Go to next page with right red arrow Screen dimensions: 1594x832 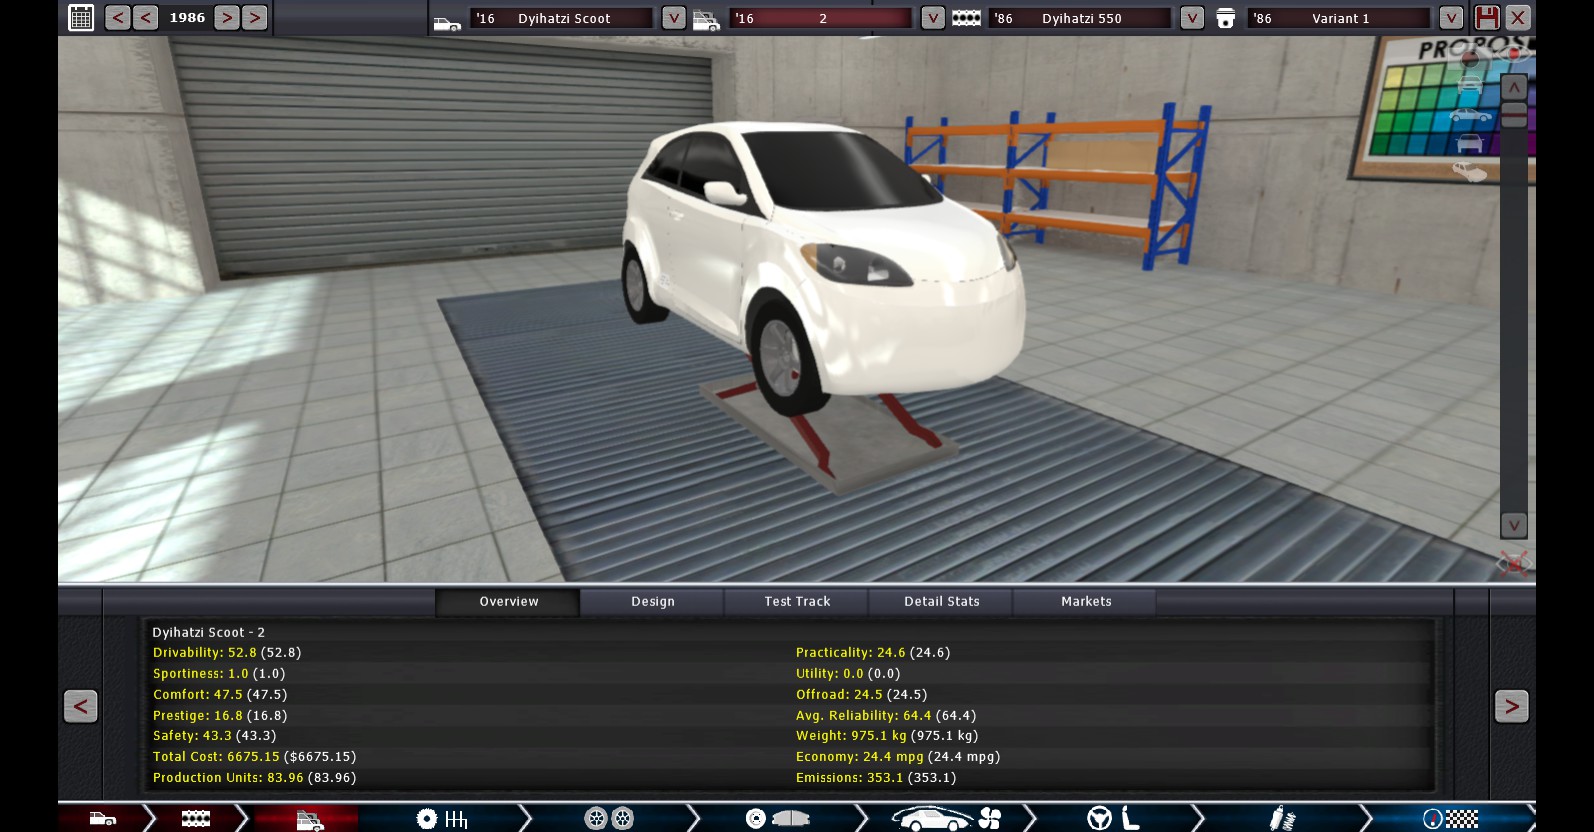(1511, 706)
